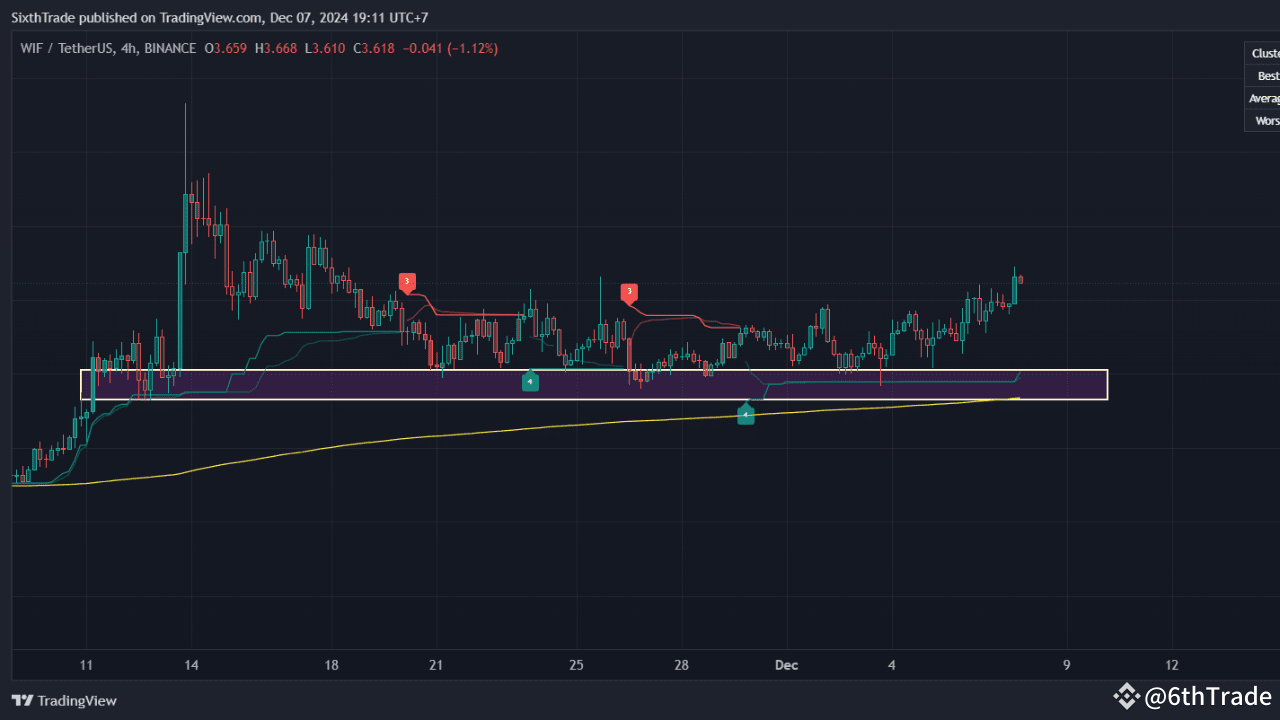This screenshot has width=1280, height=720.
Task: Toggle the Worst row in the right panel
Action: pyautogui.click(x=1267, y=120)
